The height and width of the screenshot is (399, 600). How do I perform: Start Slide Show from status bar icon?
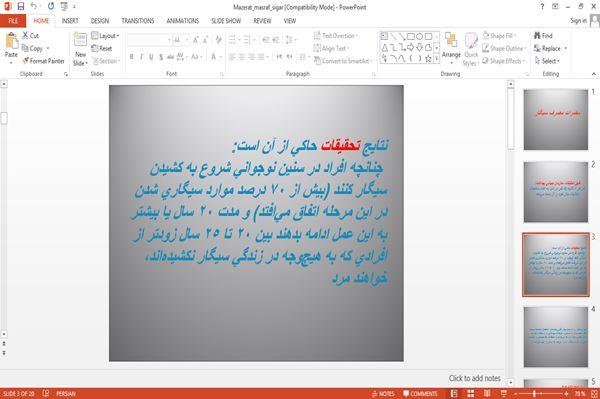point(504,394)
